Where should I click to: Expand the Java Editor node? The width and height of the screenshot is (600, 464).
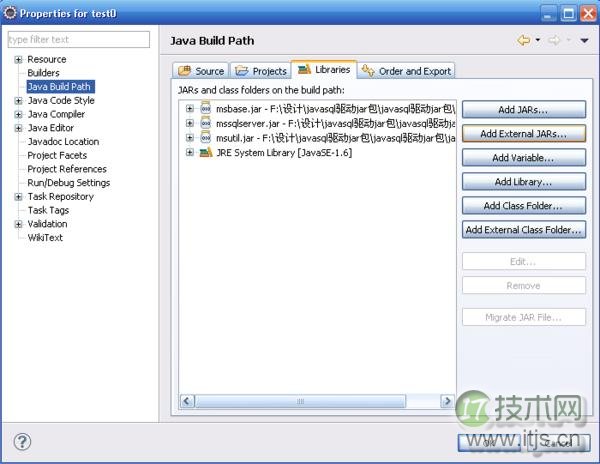[x=18, y=128]
